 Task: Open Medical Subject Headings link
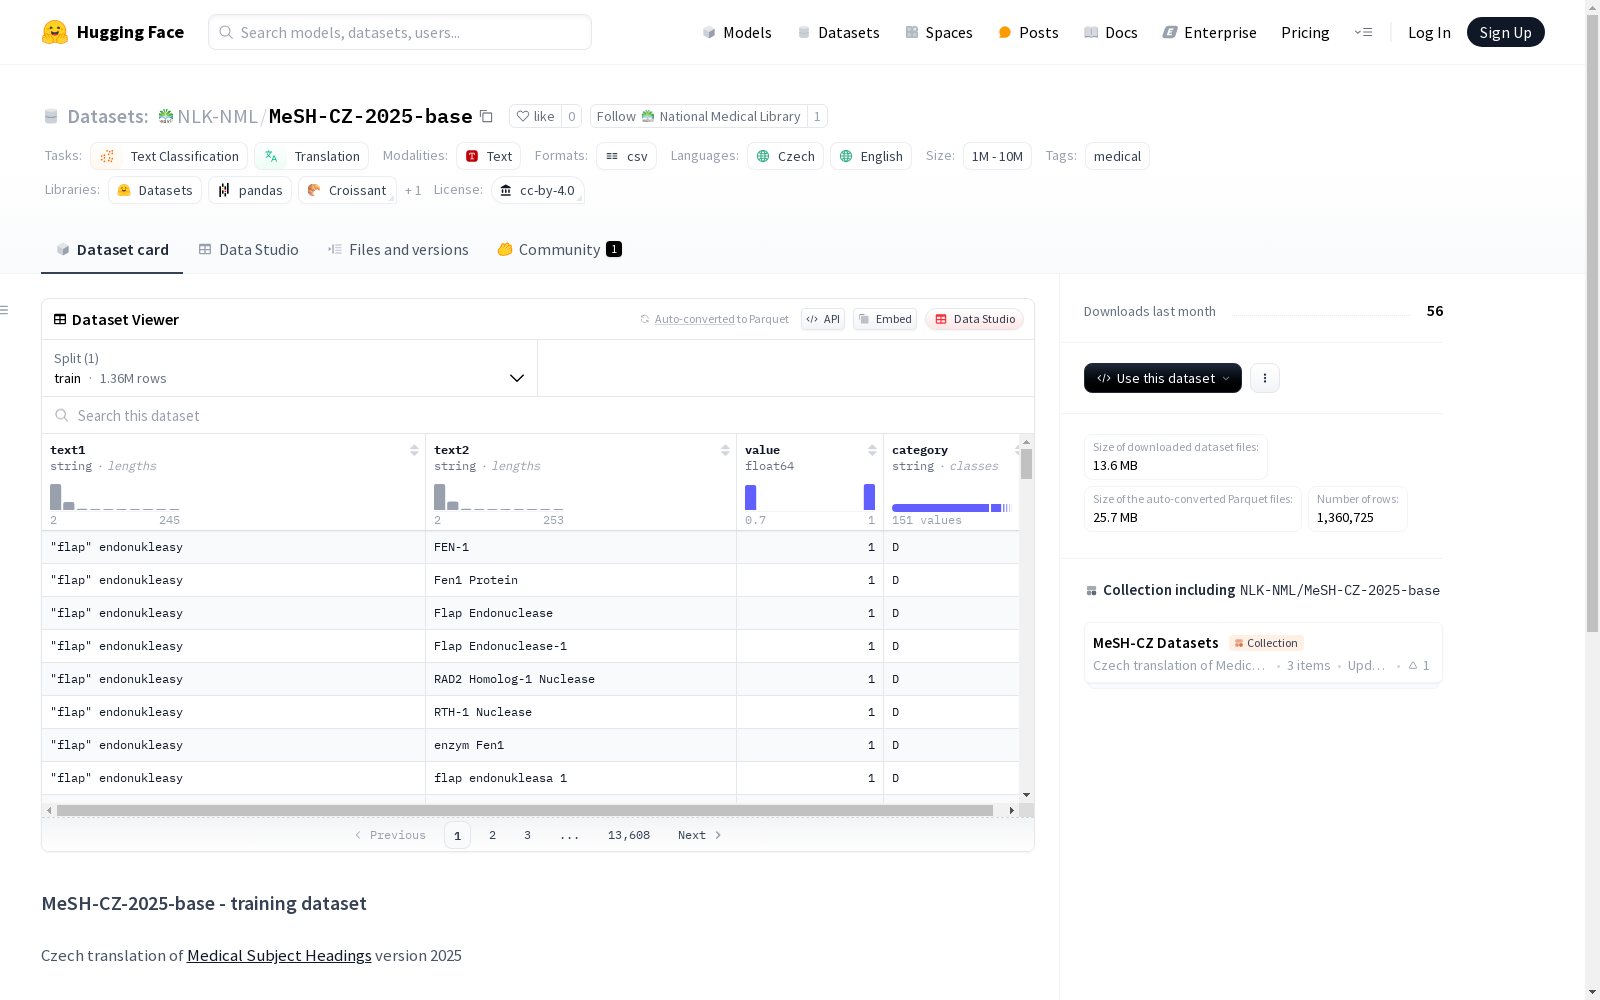pos(279,955)
